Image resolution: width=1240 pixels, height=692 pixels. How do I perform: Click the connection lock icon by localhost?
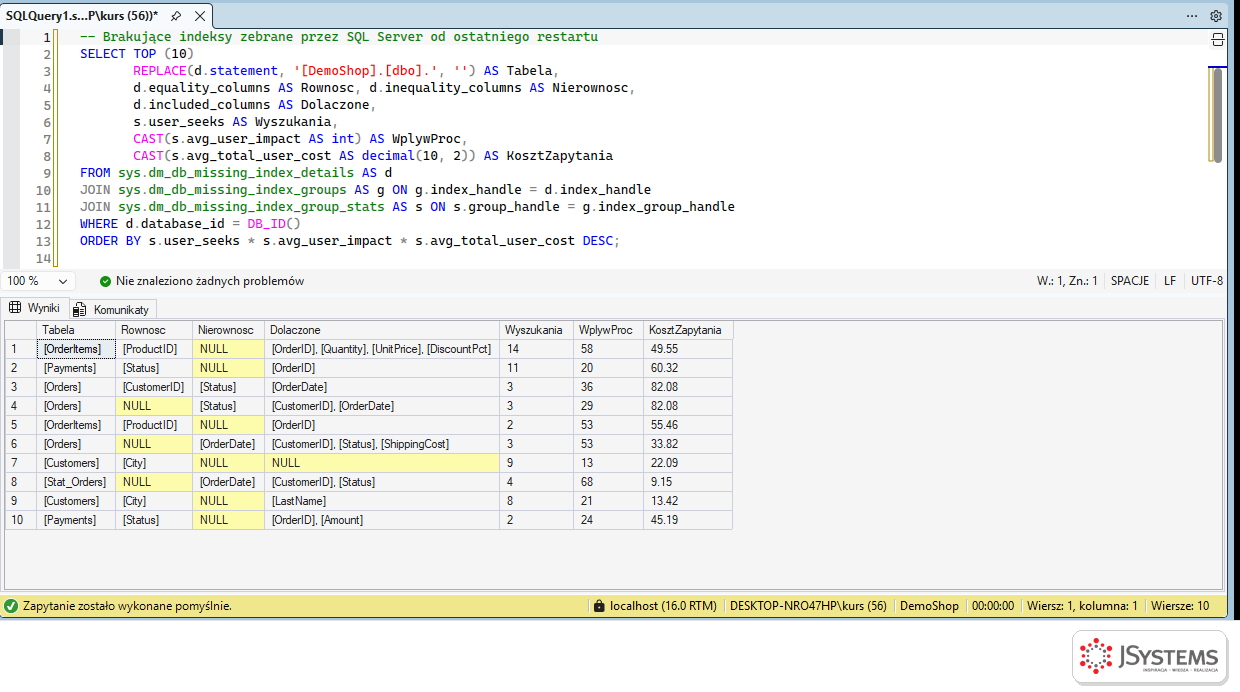[599, 606]
